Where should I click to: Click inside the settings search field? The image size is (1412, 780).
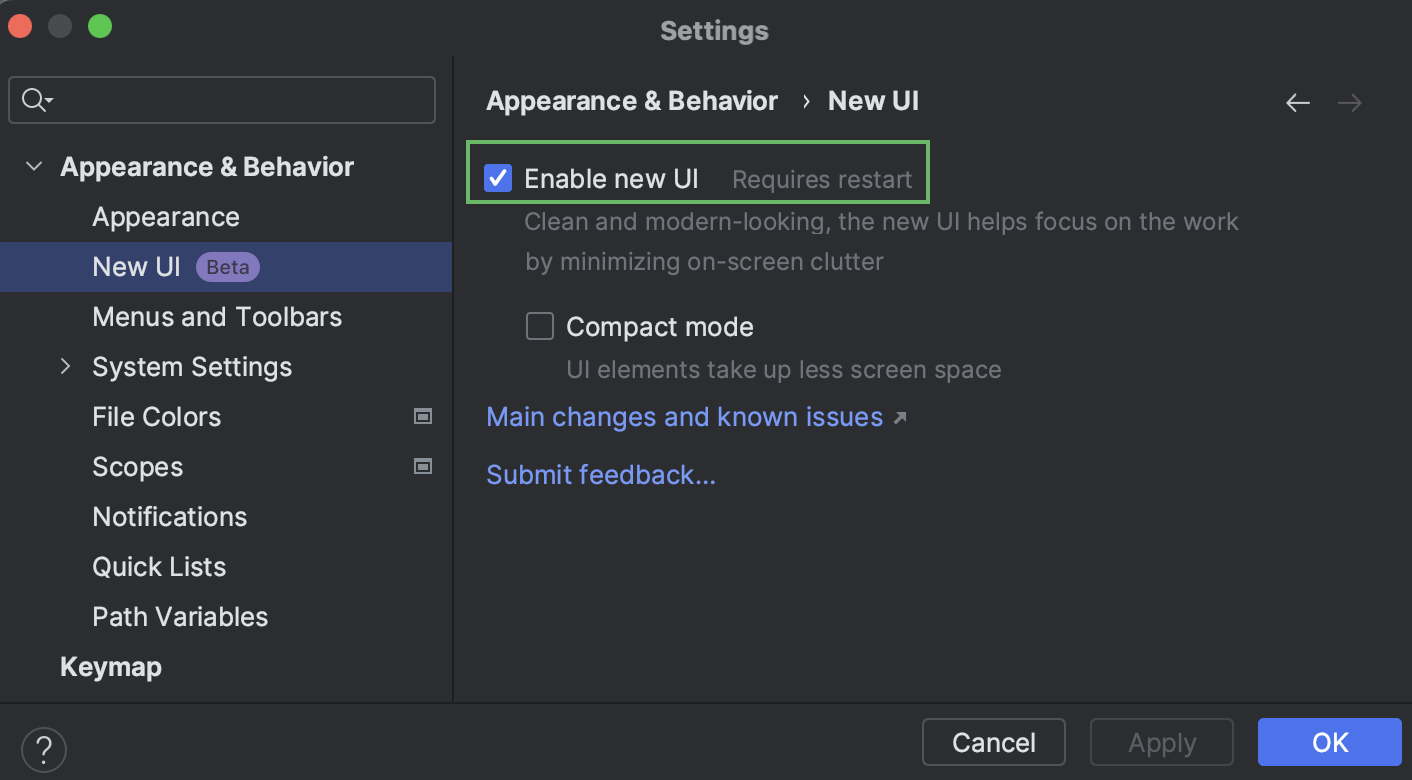[220, 100]
